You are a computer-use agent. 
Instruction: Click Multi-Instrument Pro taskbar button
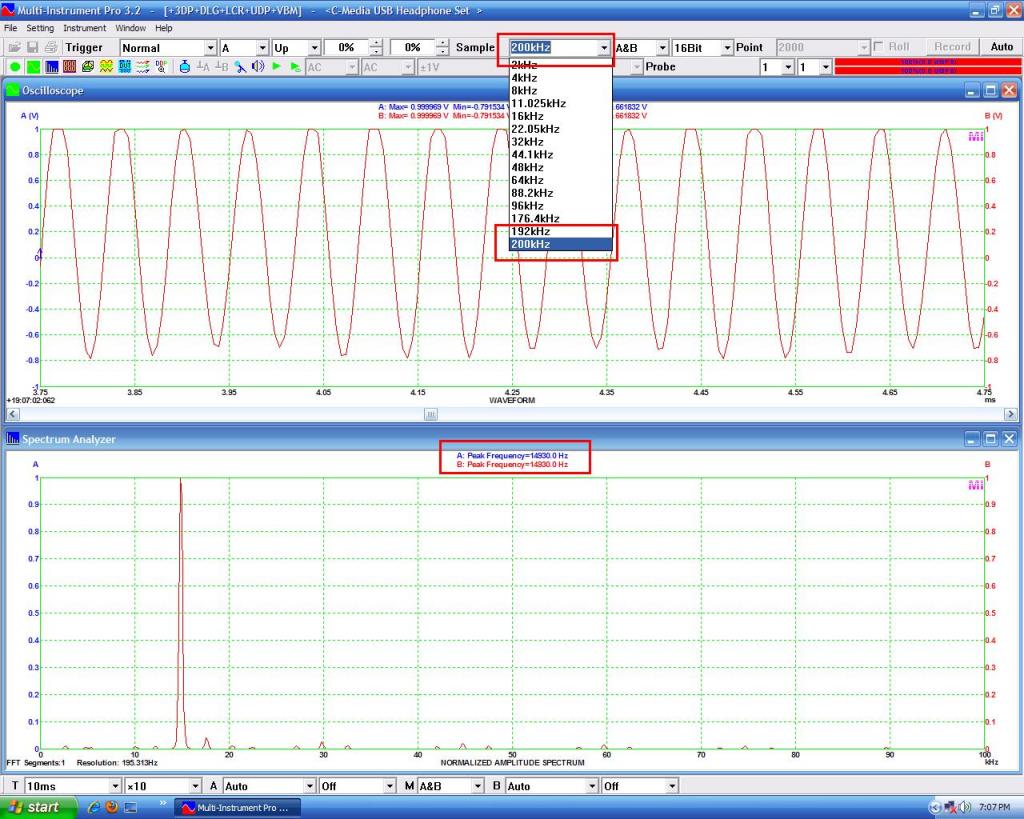[237, 808]
